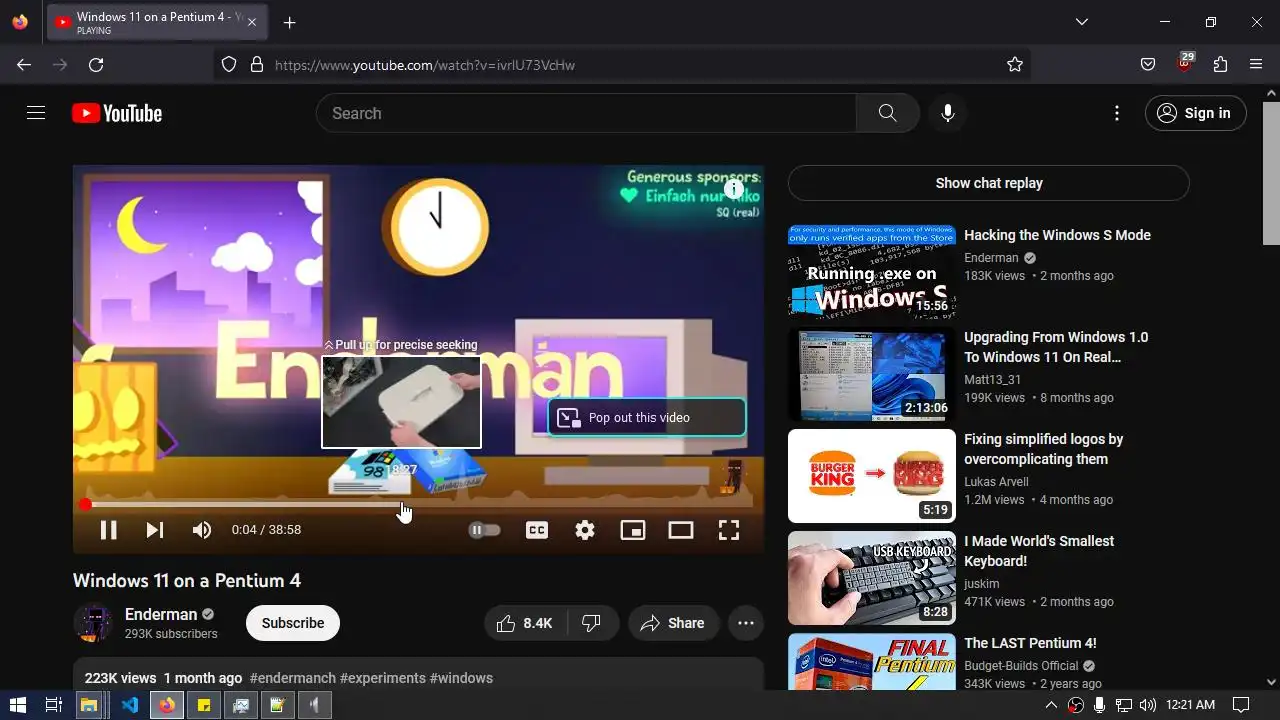
Task: Share this video
Action: tap(673, 623)
